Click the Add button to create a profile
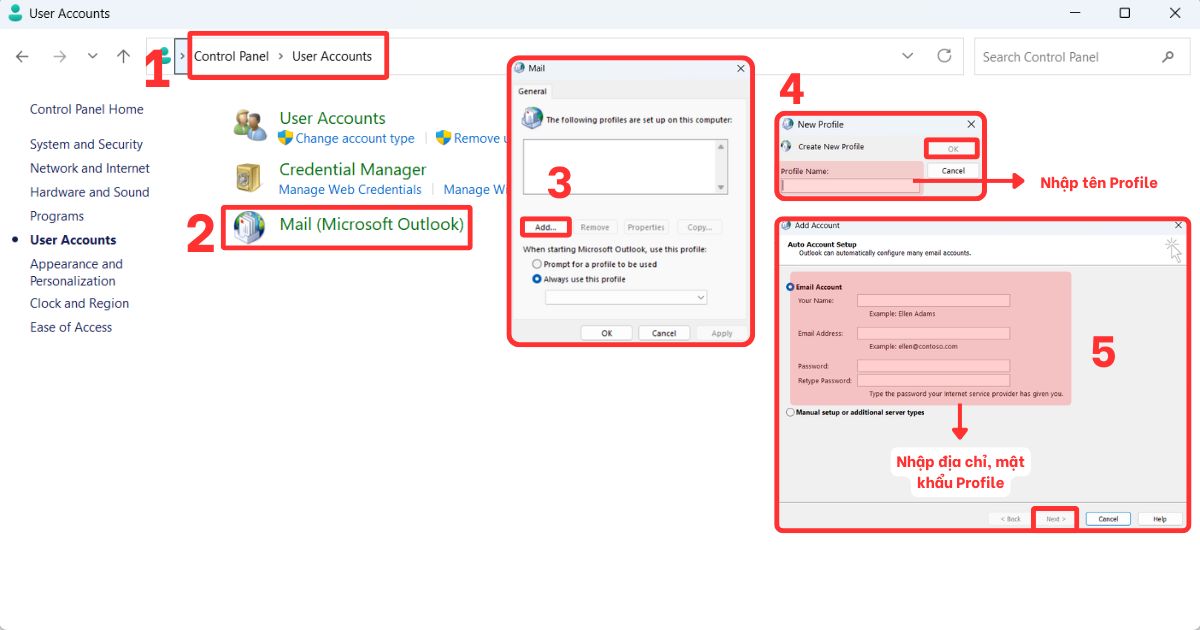The width and height of the screenshot is (1200, 630). coord(544,227)
